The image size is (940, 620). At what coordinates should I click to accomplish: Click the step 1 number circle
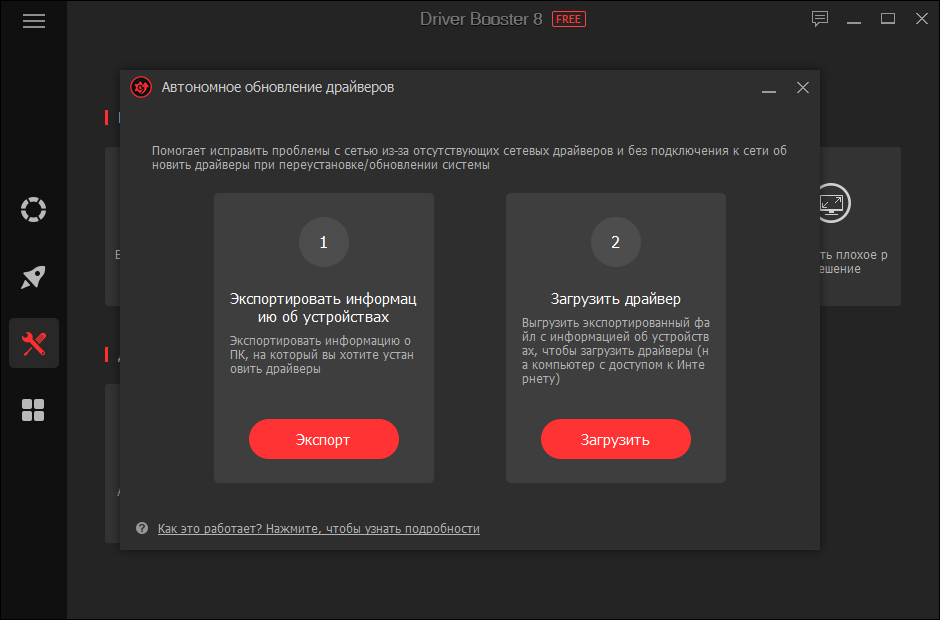324,242
